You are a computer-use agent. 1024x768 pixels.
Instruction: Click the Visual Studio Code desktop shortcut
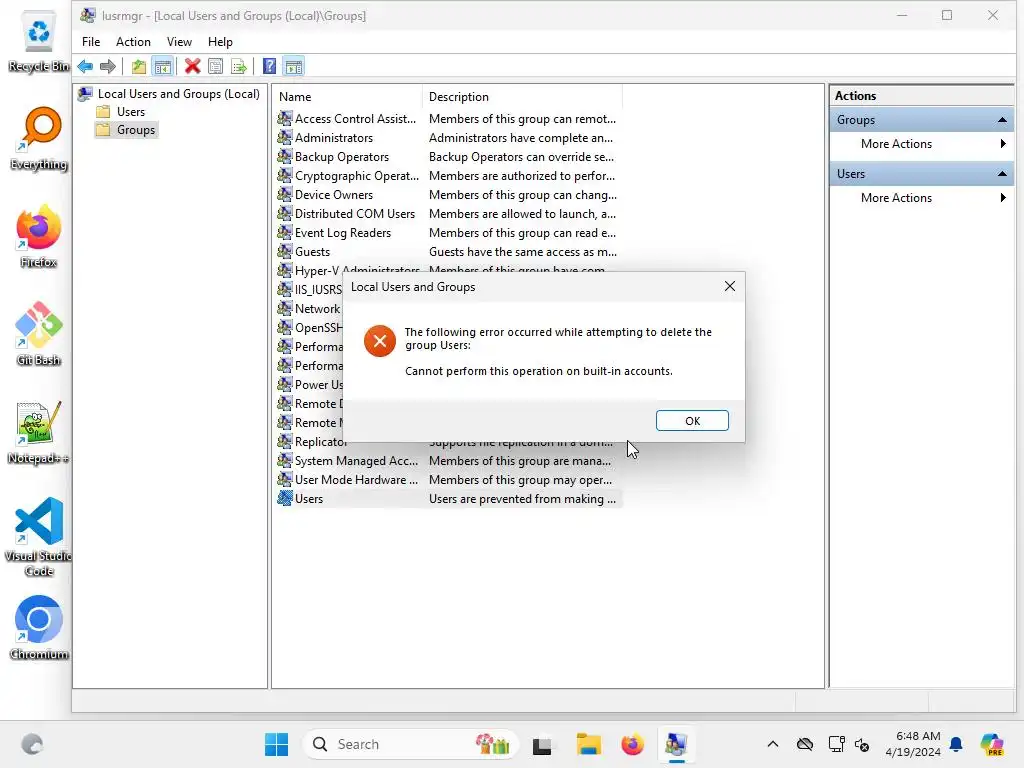(x=39, y=537)
